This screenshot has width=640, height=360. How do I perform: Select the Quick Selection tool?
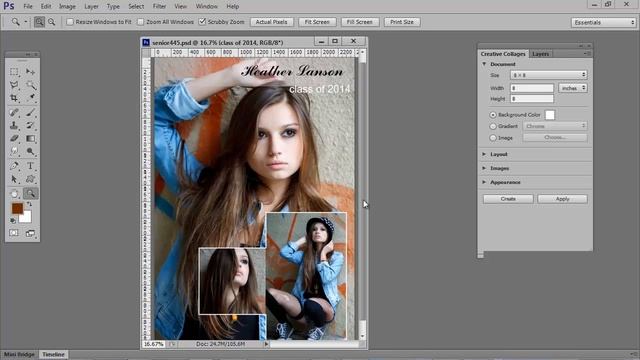pos(31,85)
